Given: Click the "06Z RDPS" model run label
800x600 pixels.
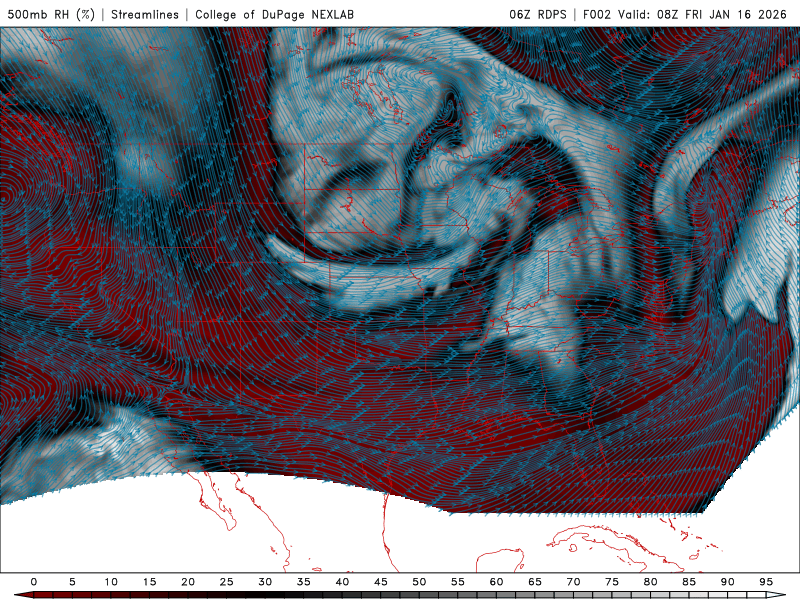Looking at the screenshot, I should [538, 14].
